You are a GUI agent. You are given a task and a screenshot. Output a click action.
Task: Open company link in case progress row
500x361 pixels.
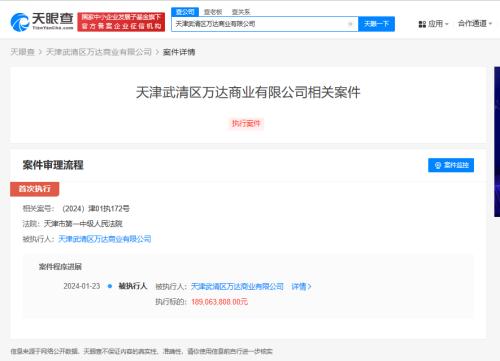237,286
